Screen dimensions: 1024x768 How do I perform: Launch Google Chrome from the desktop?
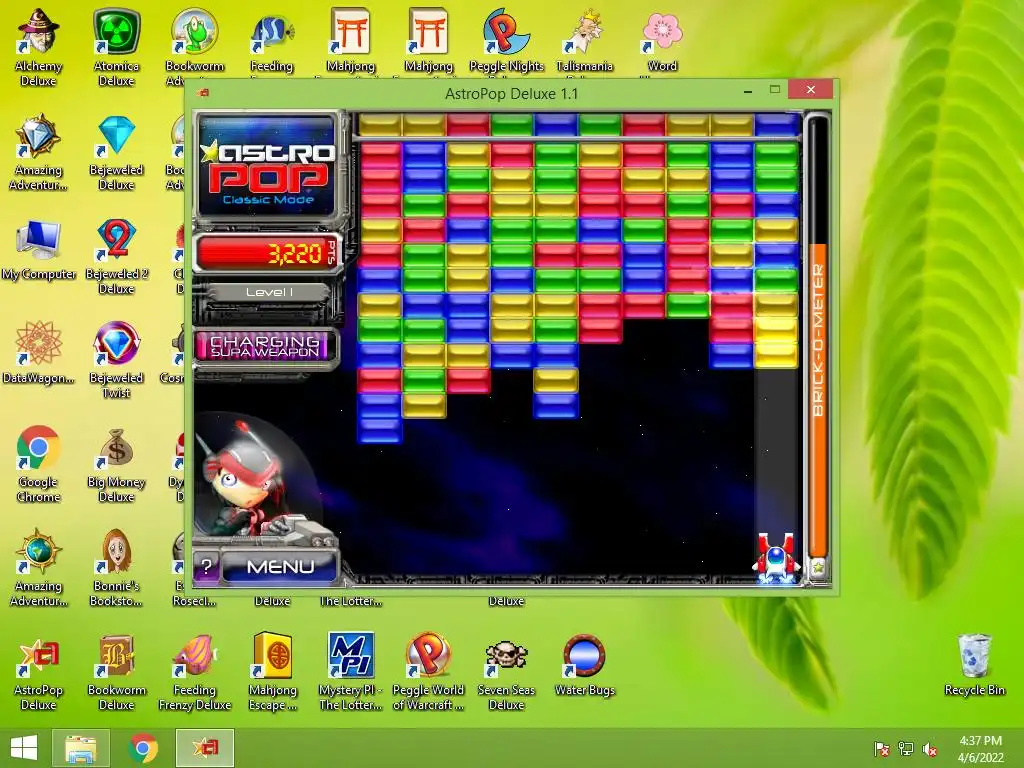click(x=38, y=464)
